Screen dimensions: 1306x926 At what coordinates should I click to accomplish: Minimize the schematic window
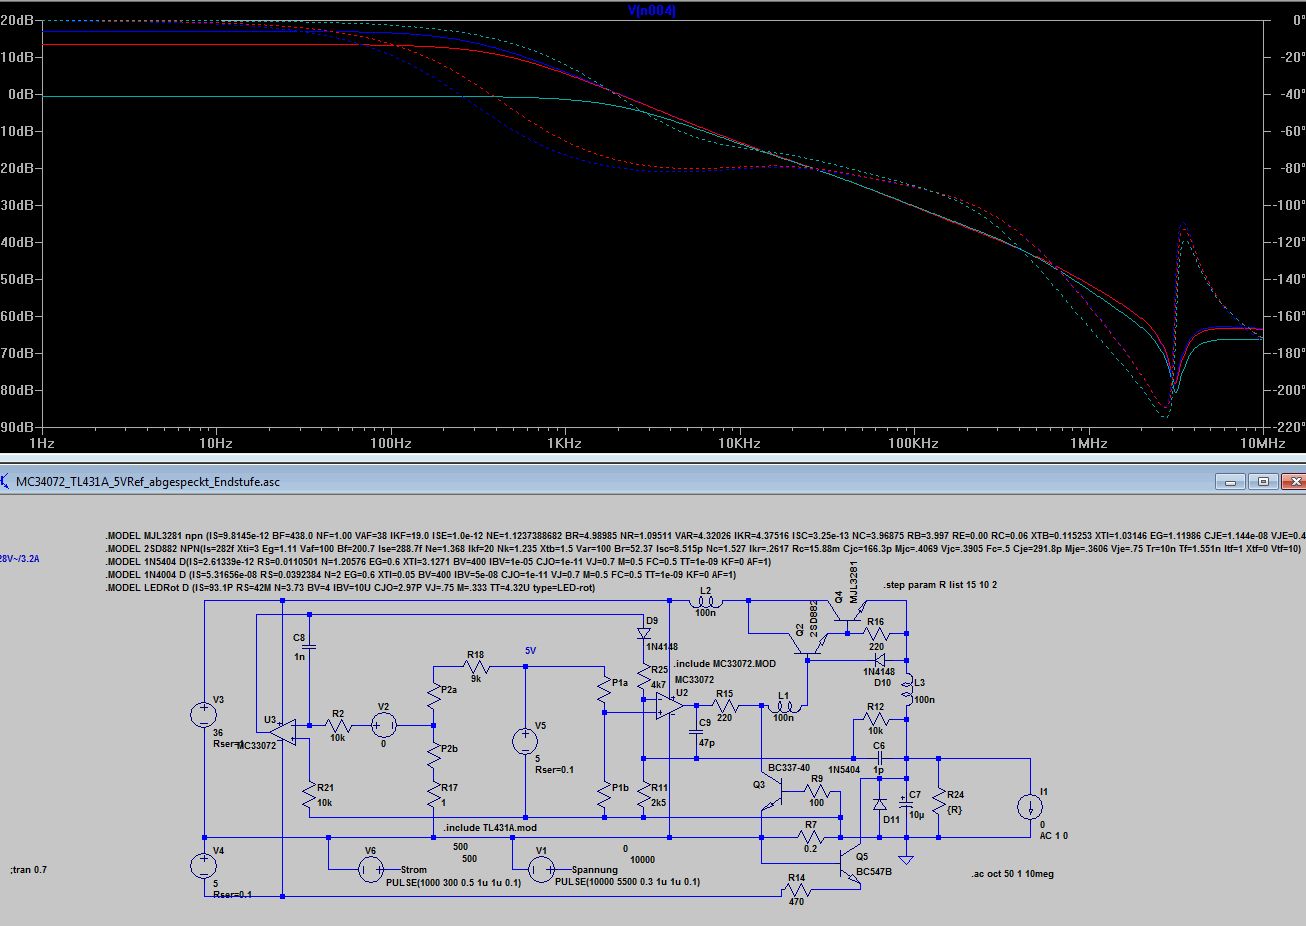pyautogui.click(x=1230, y=482)
